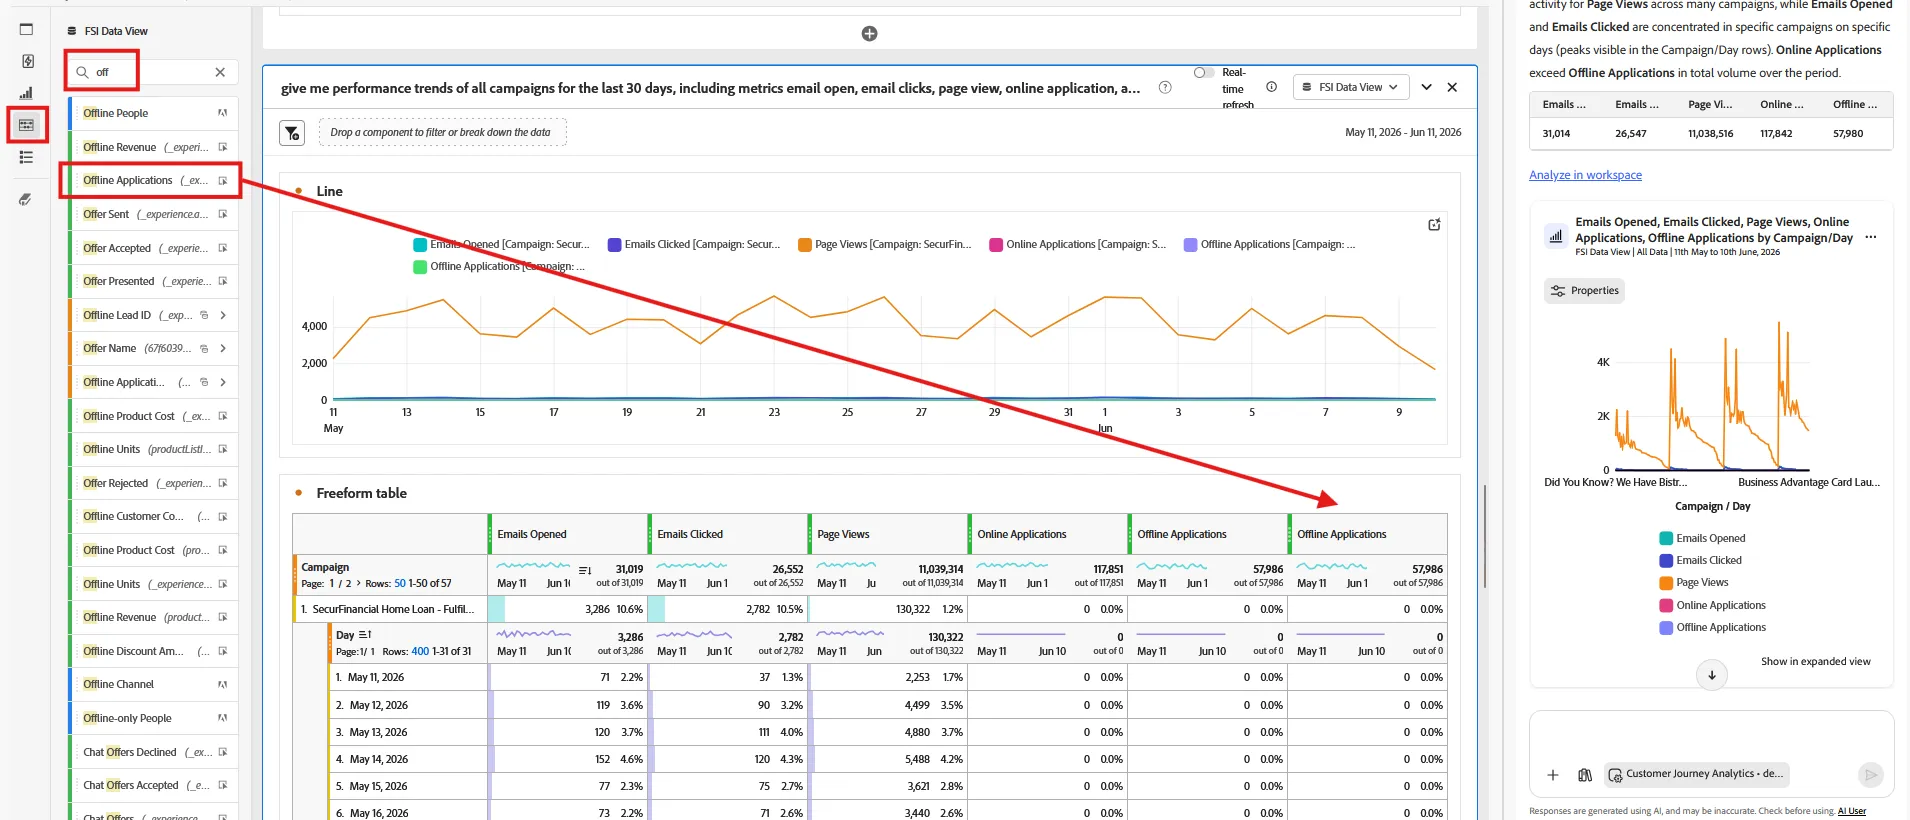1910x820 pixels.
Task: Open the more options ellipsis on the AI chart card
Action: pos(1871,237)
